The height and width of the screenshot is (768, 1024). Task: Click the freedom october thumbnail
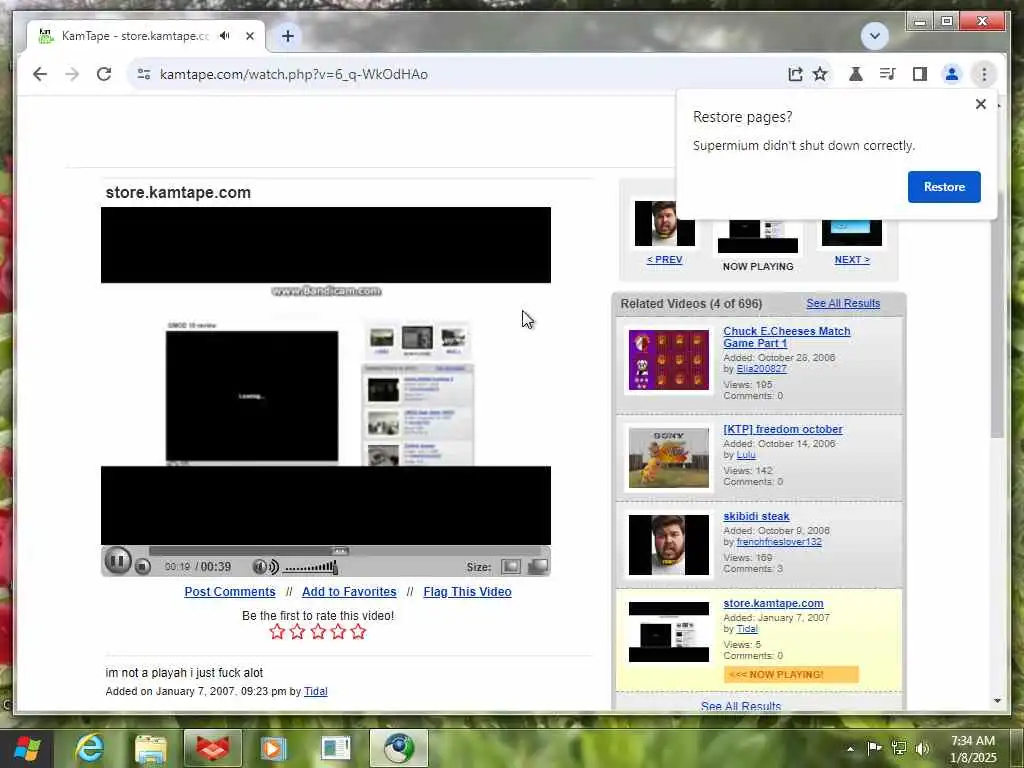(669, 457)
